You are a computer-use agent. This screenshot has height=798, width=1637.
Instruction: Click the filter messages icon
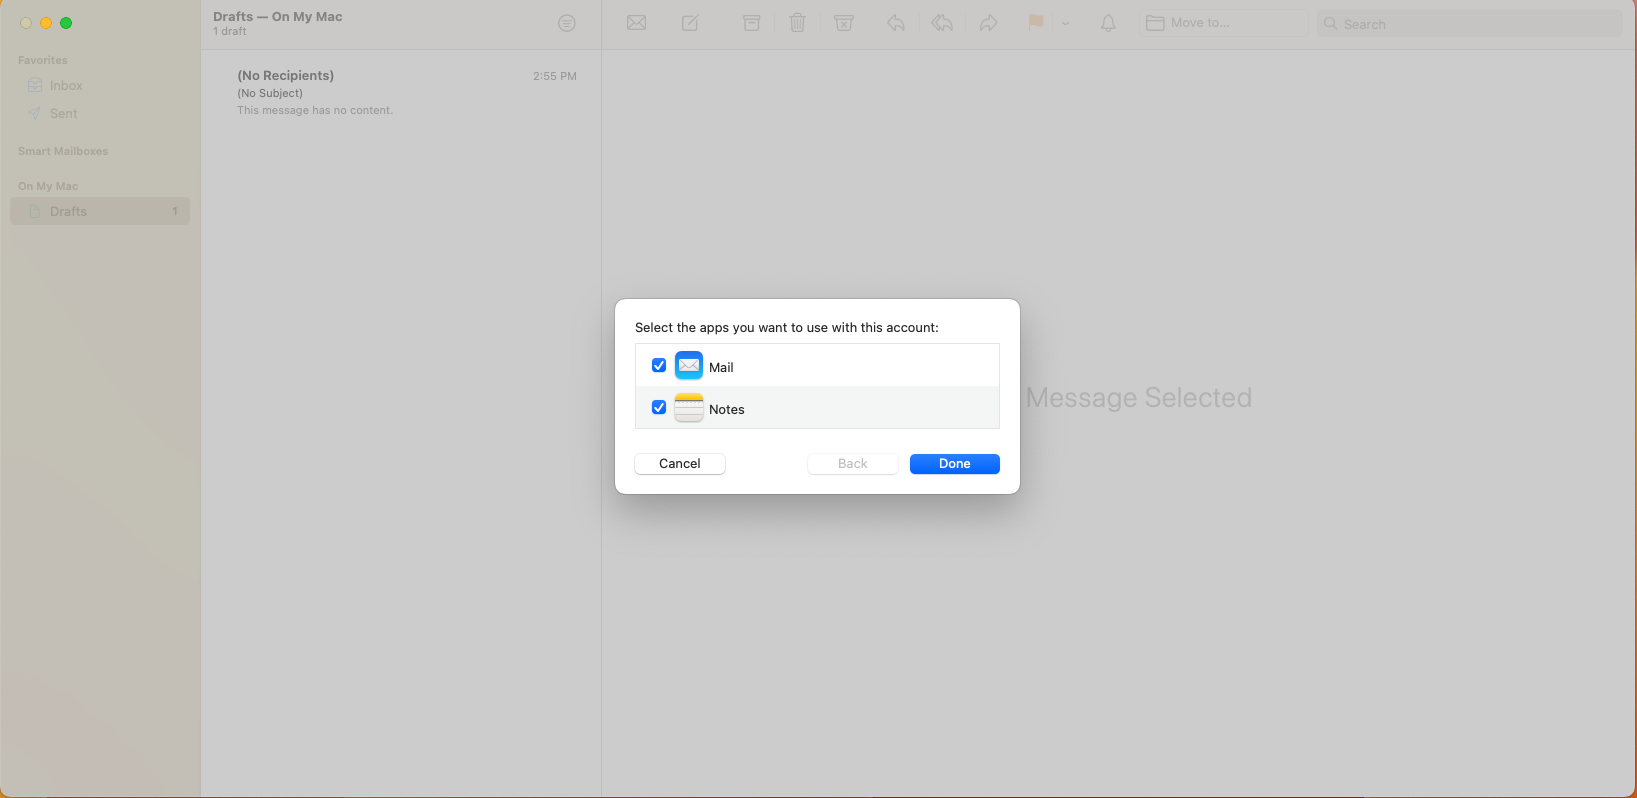click(x=567, y=23)
